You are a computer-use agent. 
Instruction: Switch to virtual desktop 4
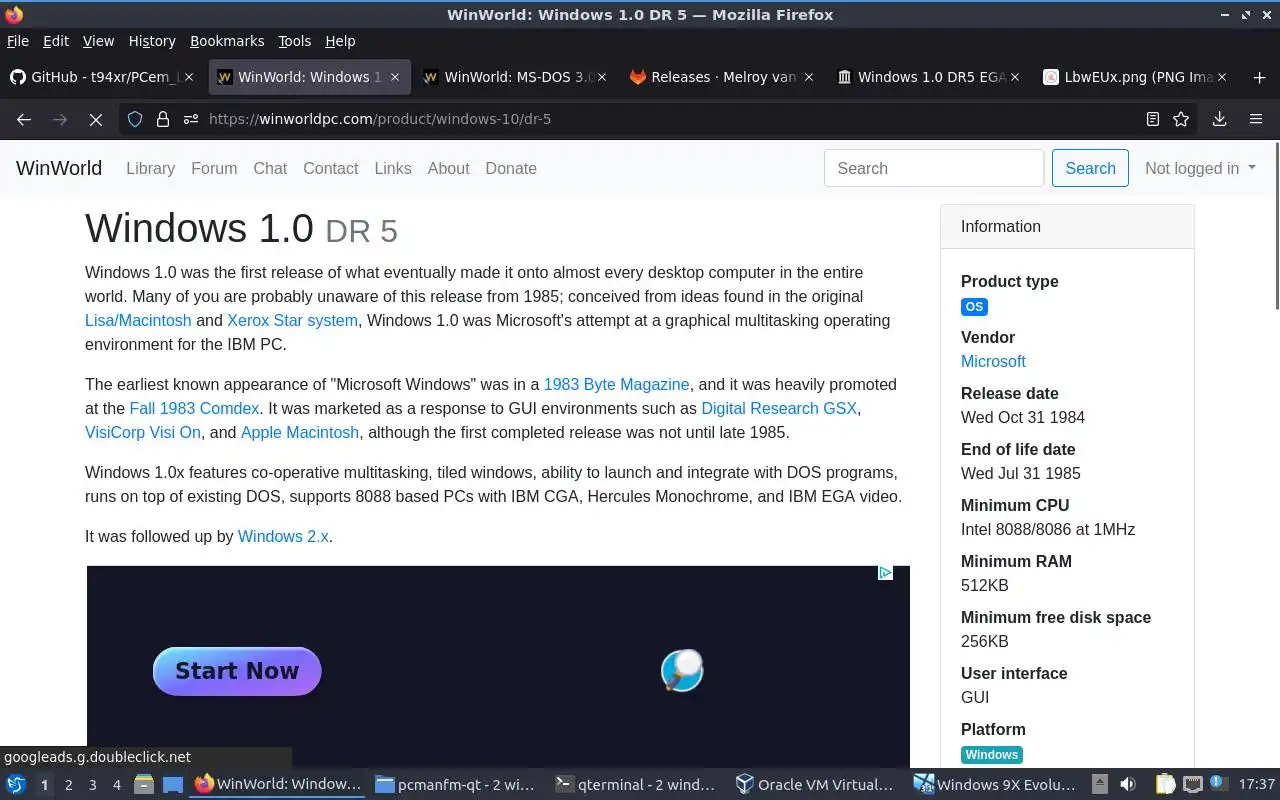(116, 785)
